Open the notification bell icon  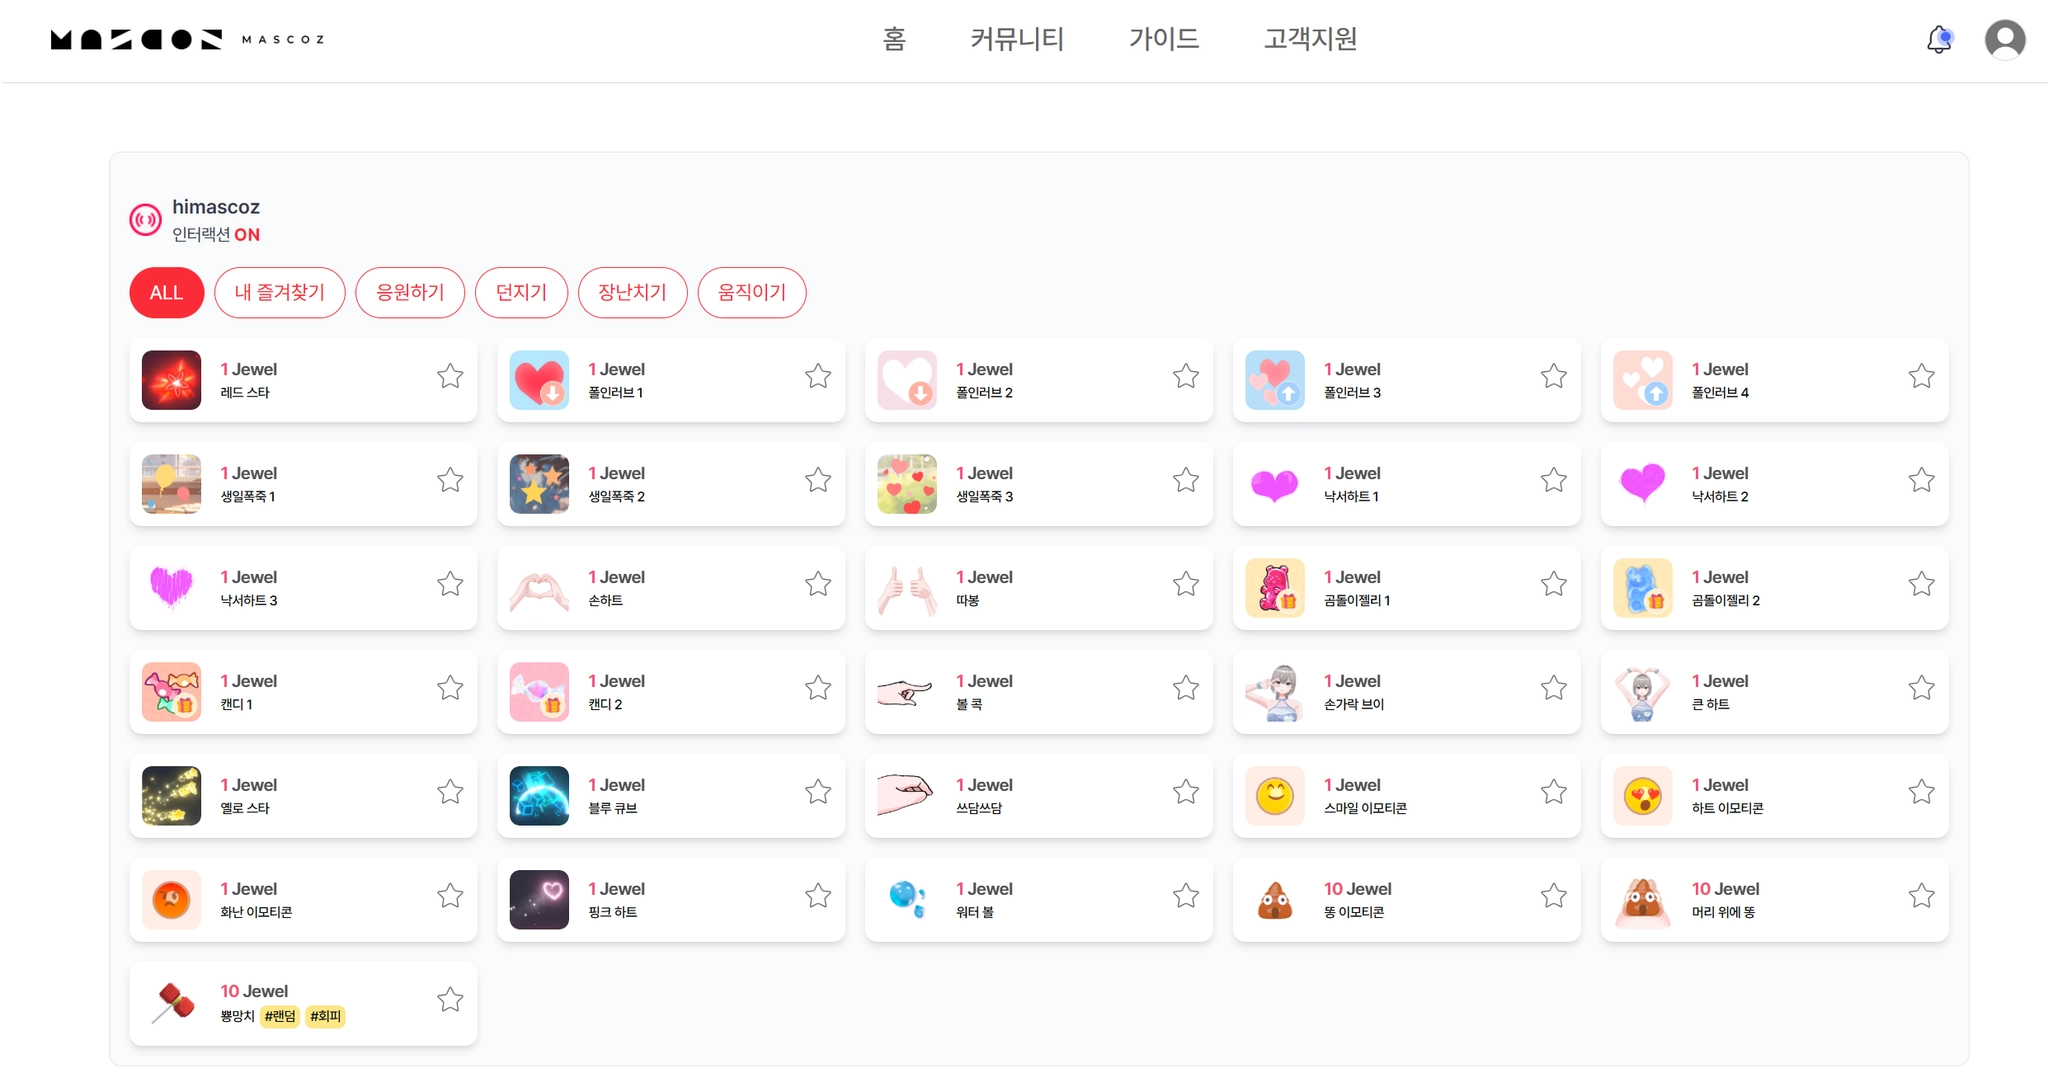(x=1938, y=40)
